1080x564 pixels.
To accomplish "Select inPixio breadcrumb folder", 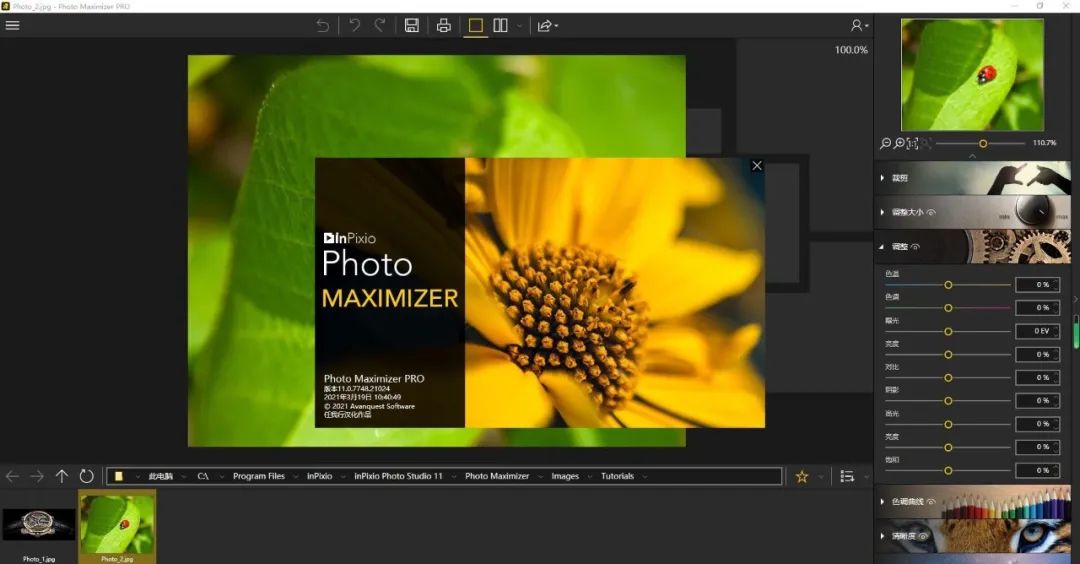I will point(320,476).
